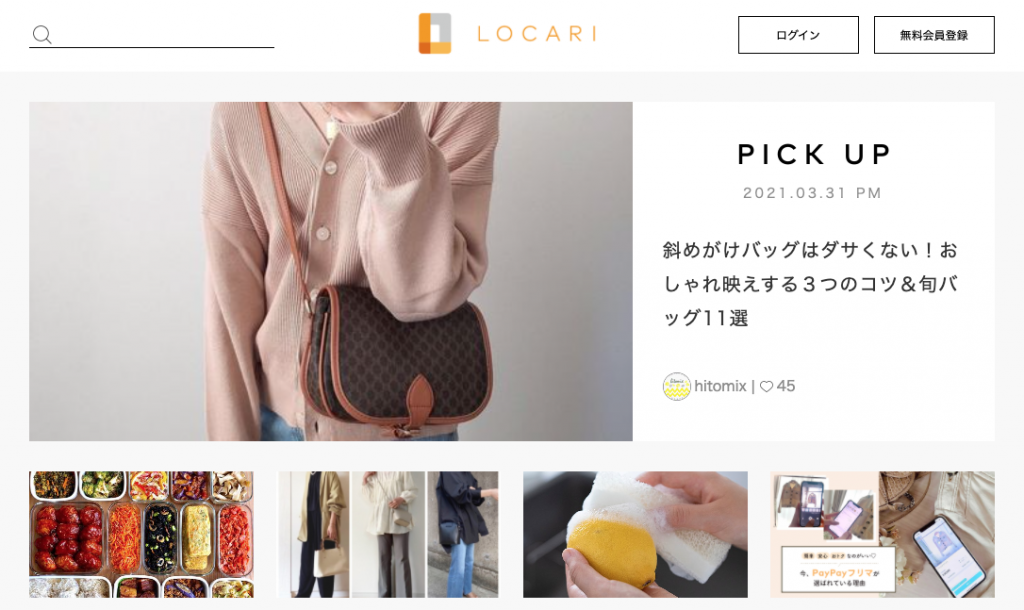Image resolution: width=1024 pixels, height=610 pixels.
Task: Click the white PICK UP info panel
Action: [x=814, y=271]
